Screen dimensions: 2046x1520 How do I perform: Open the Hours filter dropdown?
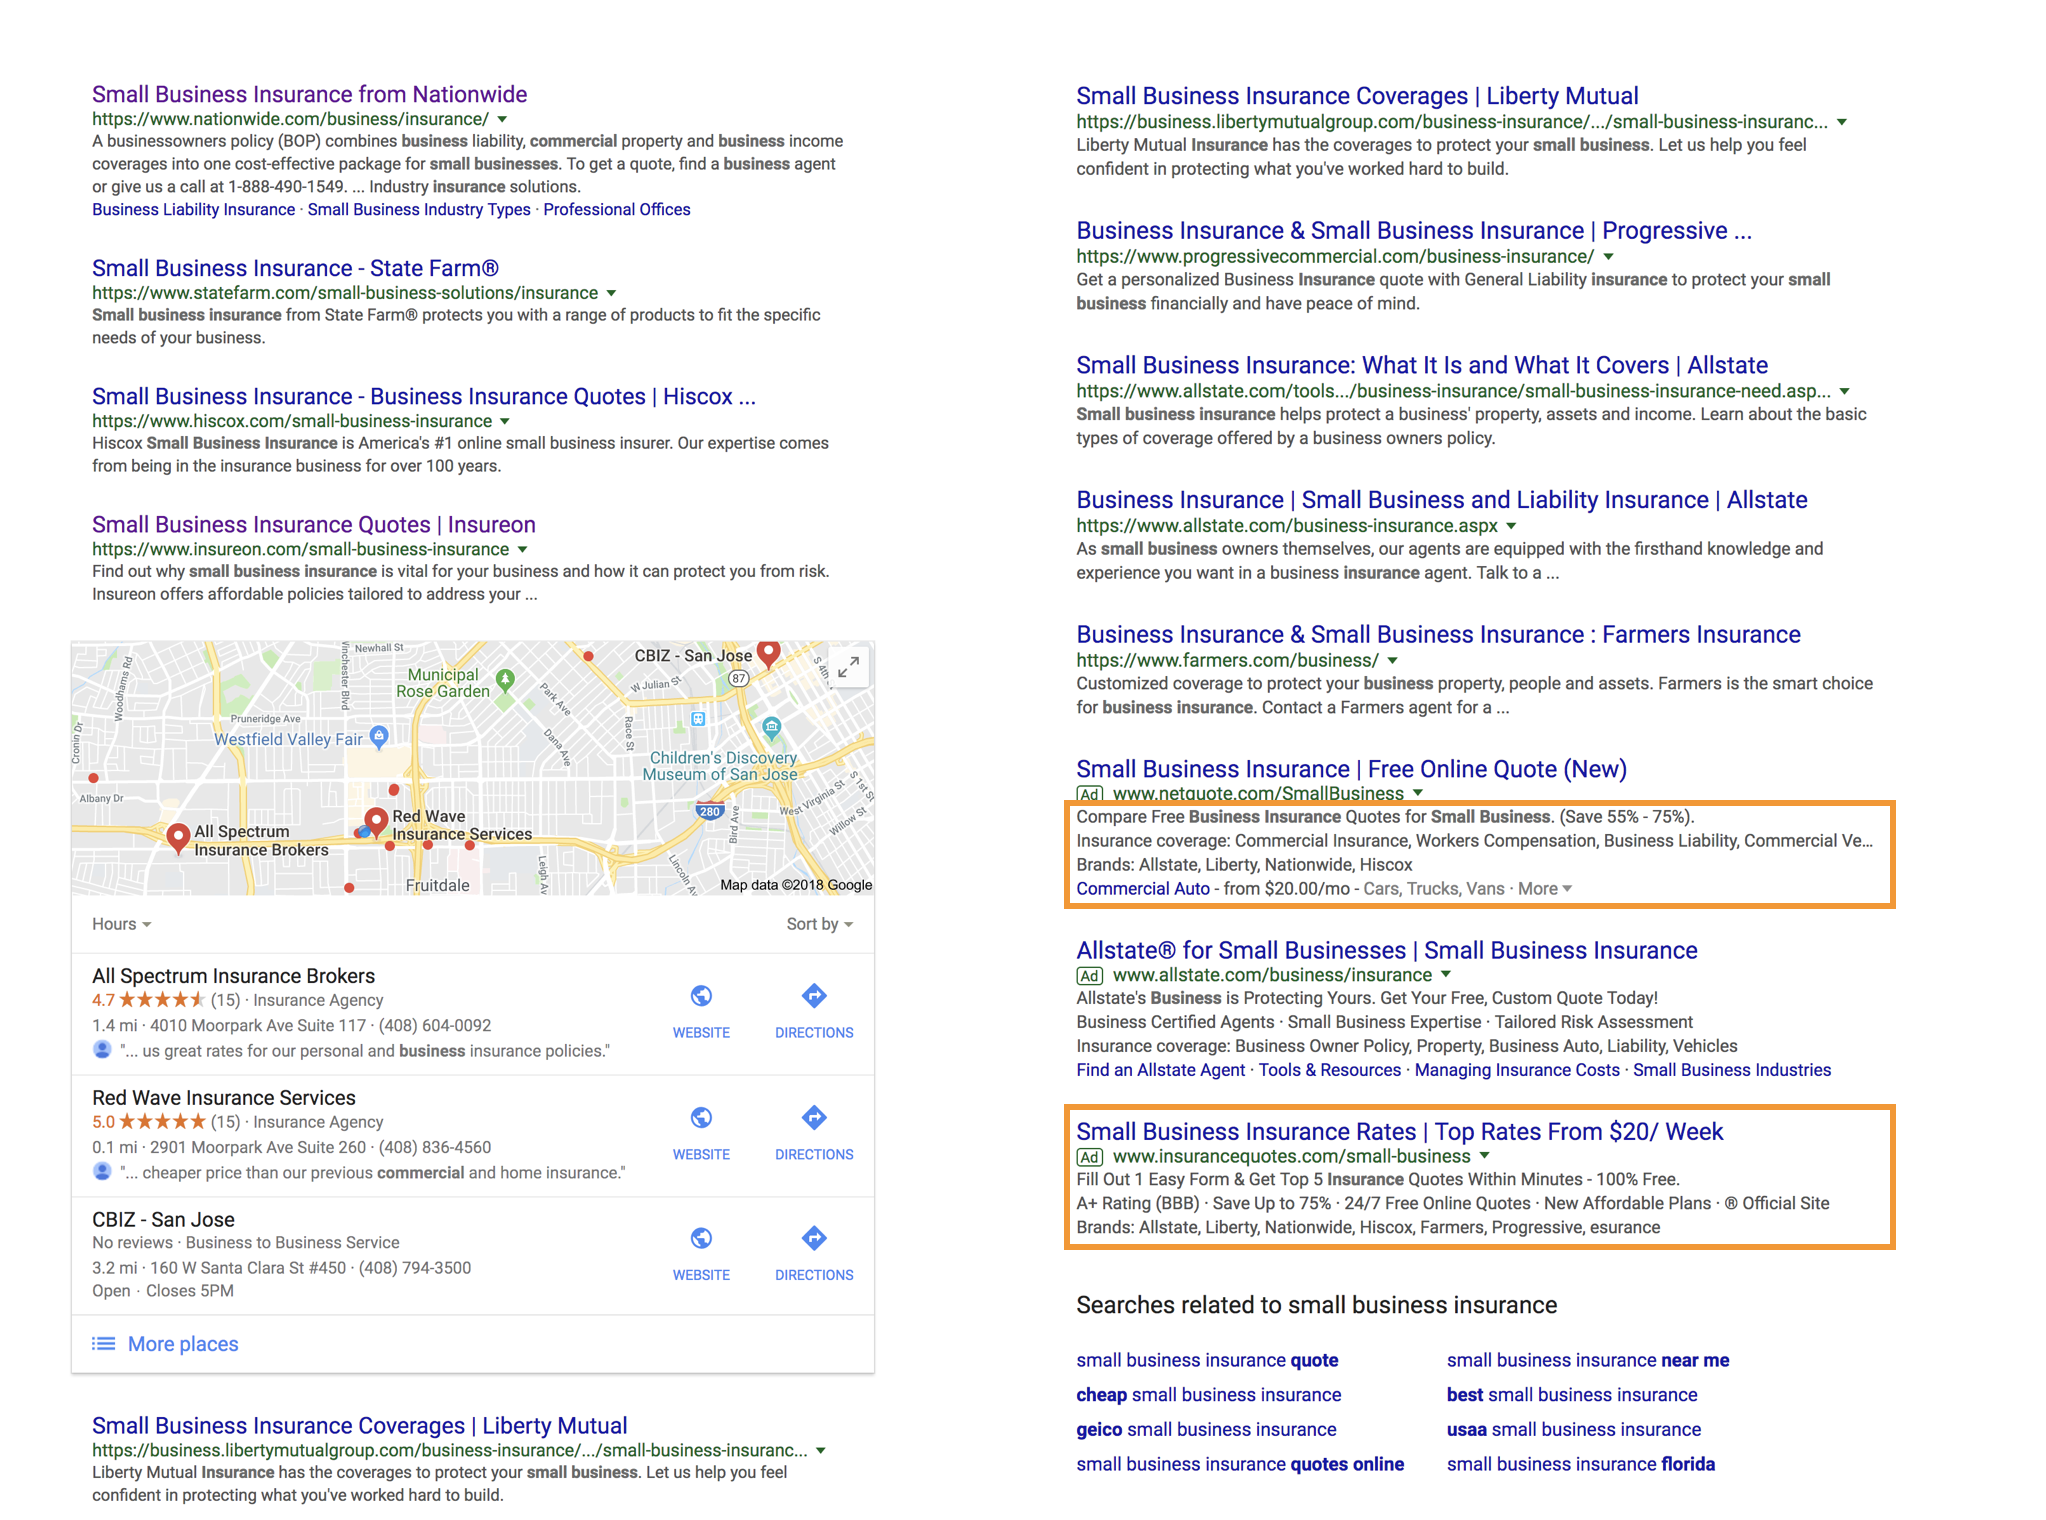tap(121, 924)
